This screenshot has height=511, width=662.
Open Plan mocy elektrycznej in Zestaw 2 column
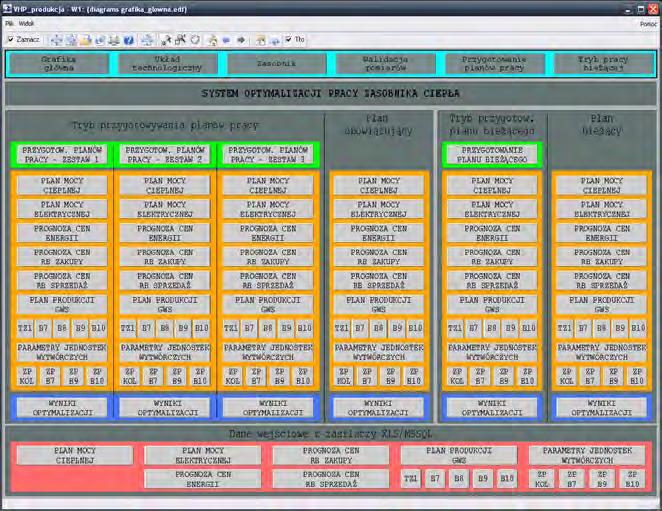point(165,209)
